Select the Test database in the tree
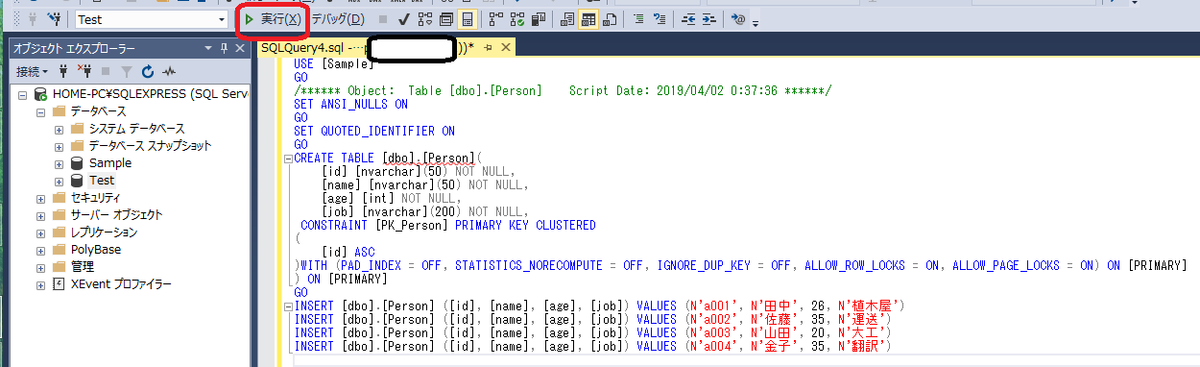Image resolution: width=1200 pixels, height=367 pixels. tap(101, 180)
